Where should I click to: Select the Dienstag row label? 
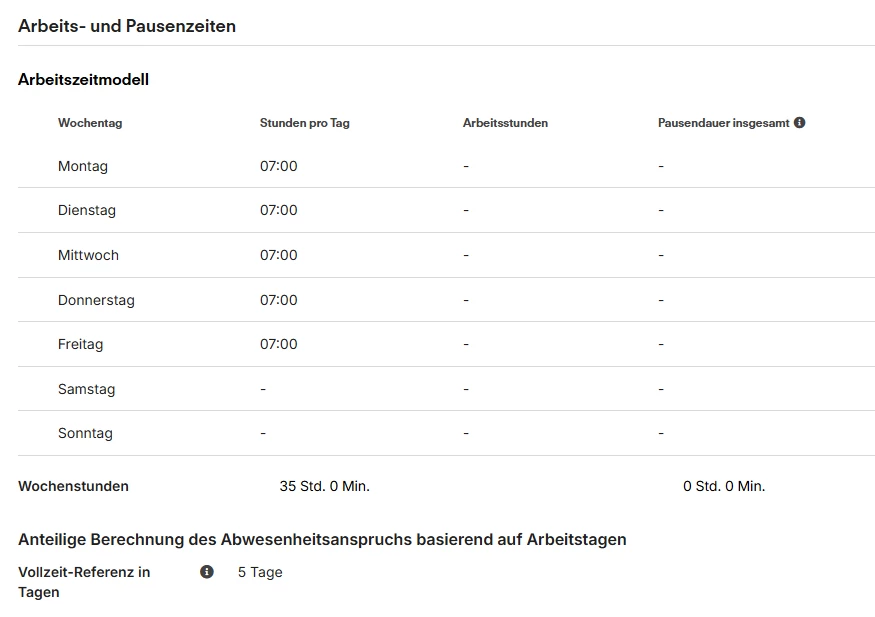86,210
